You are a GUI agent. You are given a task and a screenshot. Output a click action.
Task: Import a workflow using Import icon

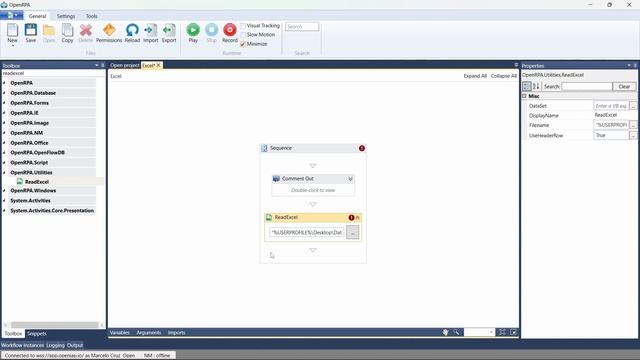click(x=151, y=33)
